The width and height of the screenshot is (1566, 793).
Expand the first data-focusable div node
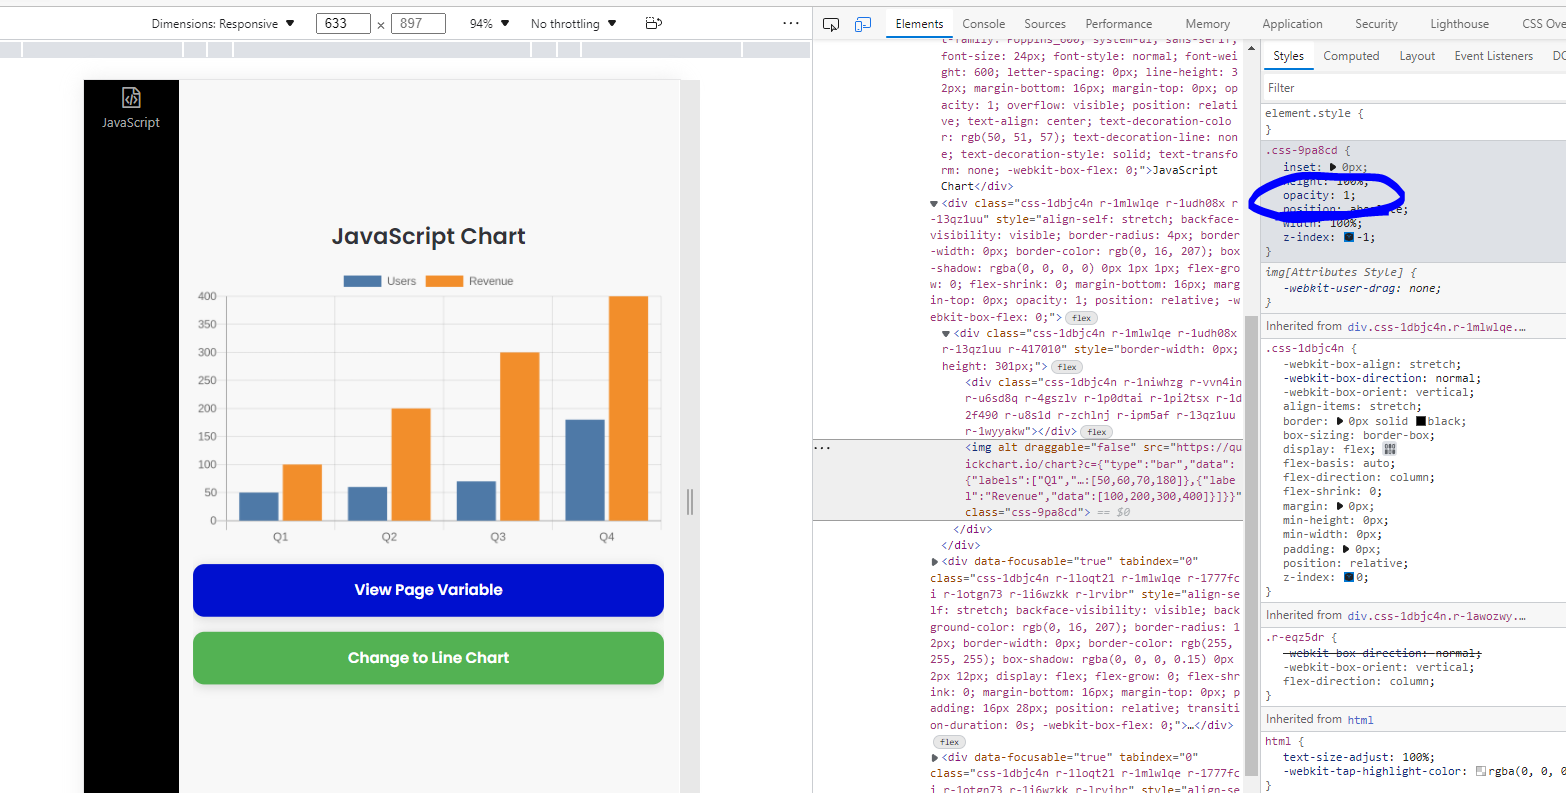click(x=935, y=562)
